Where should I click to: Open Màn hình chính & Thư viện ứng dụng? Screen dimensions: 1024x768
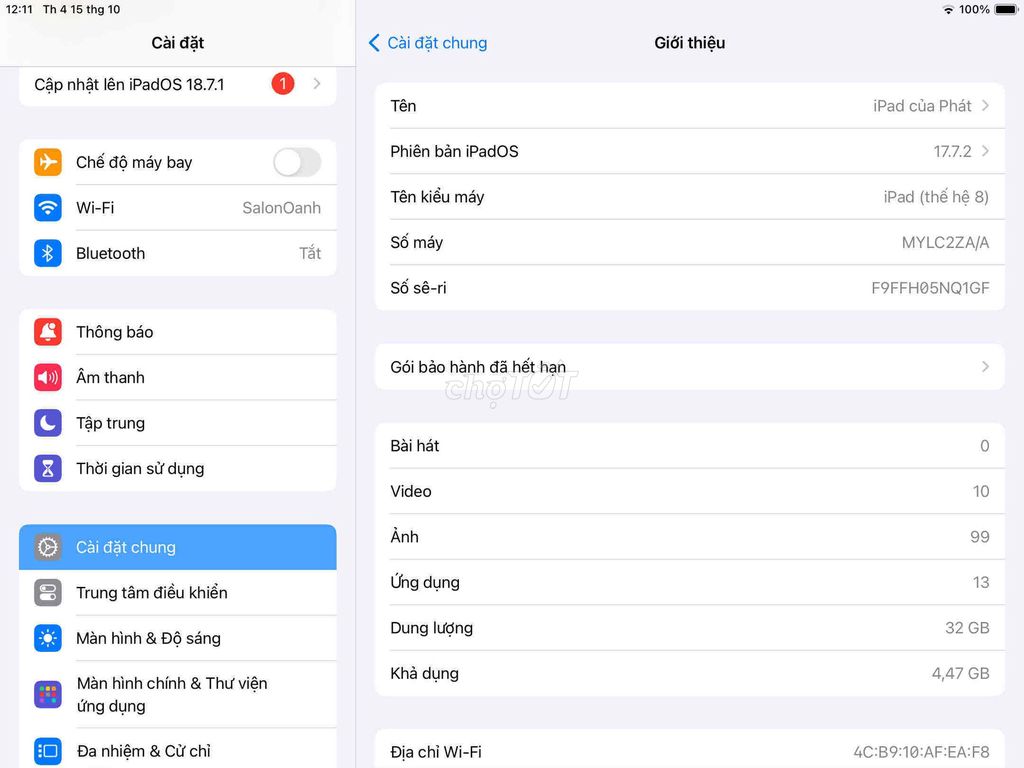[178, 694]
